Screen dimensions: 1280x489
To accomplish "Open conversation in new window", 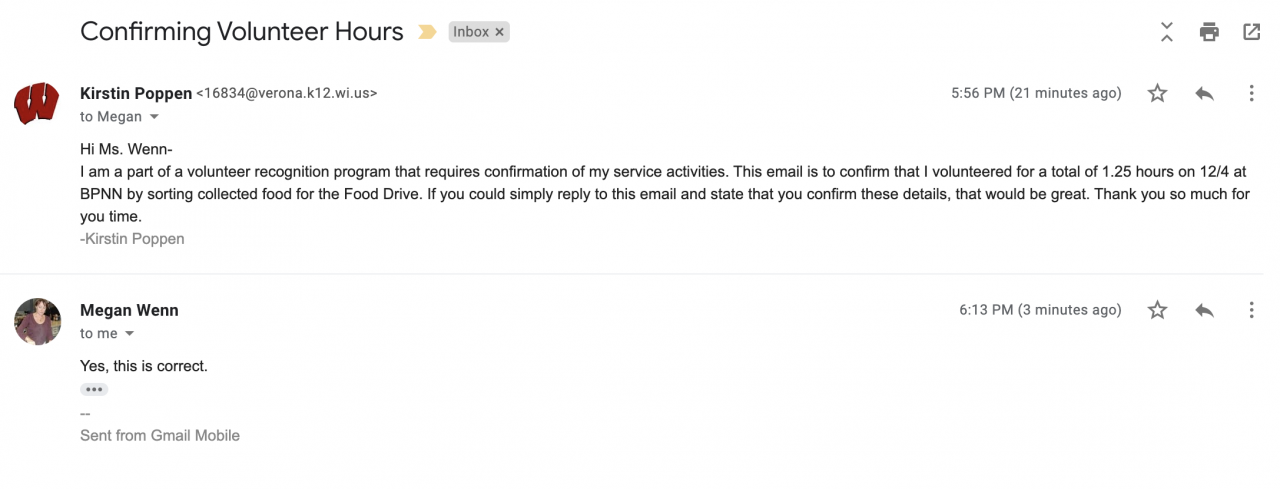I will (x=1251, y=32).
